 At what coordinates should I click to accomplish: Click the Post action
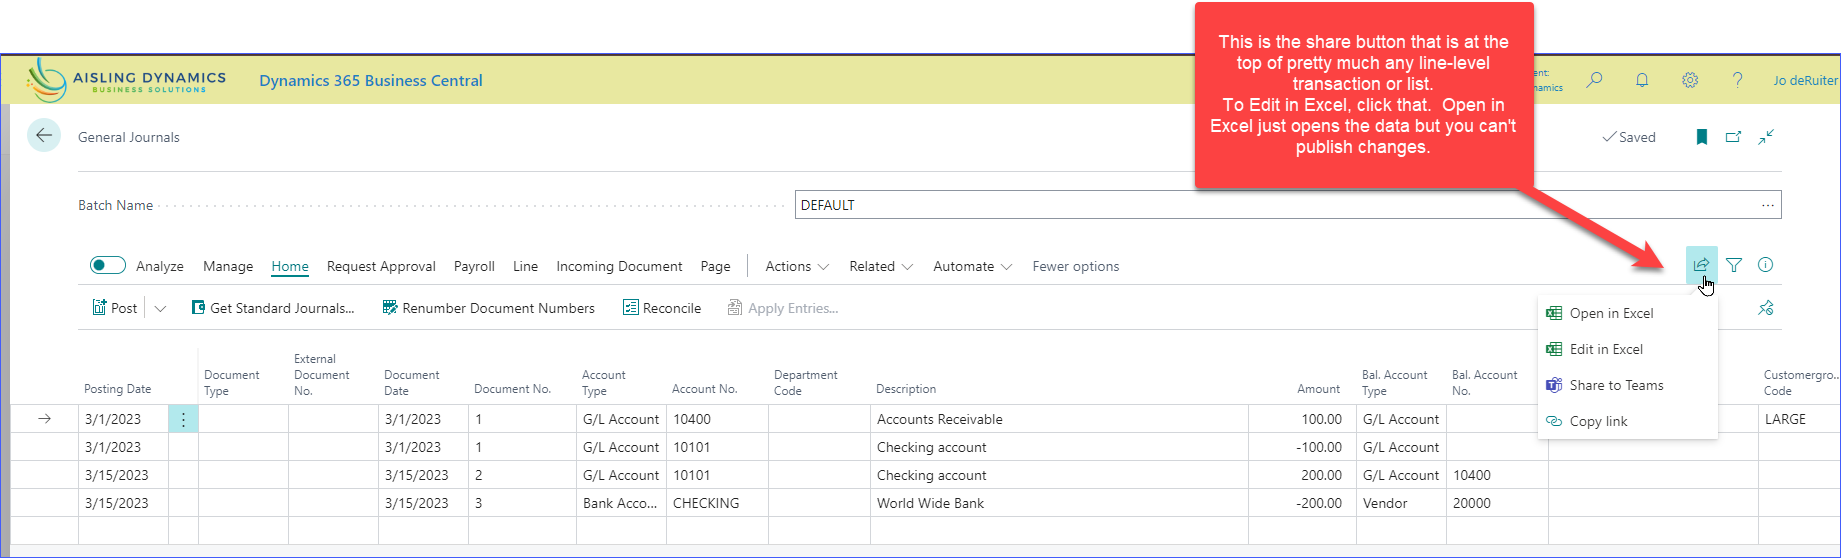coord(115,308)
